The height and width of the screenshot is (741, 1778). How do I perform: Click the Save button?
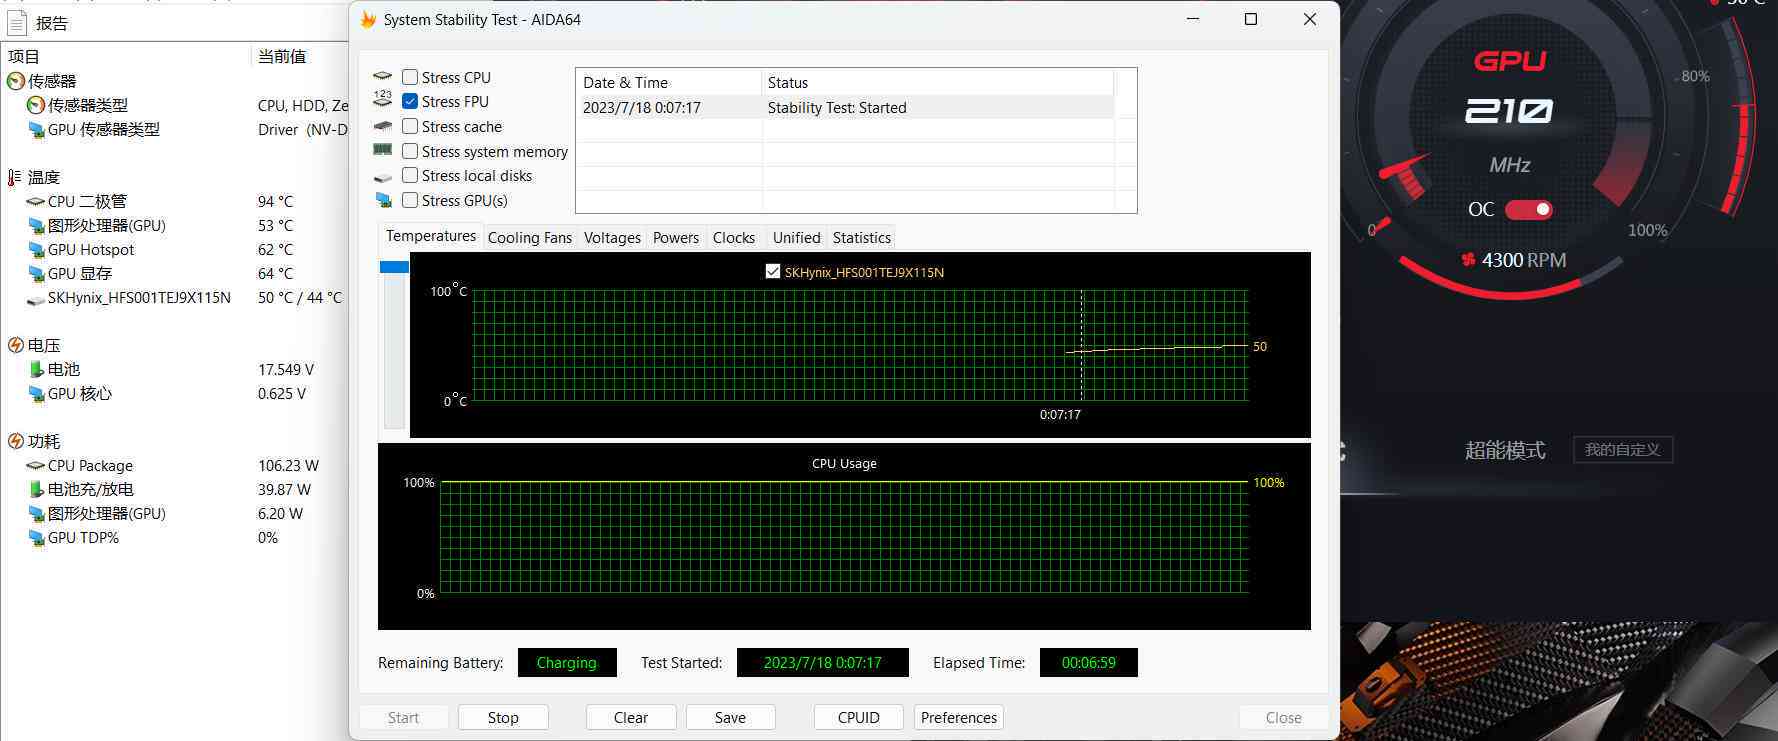(x=730, y=717)
